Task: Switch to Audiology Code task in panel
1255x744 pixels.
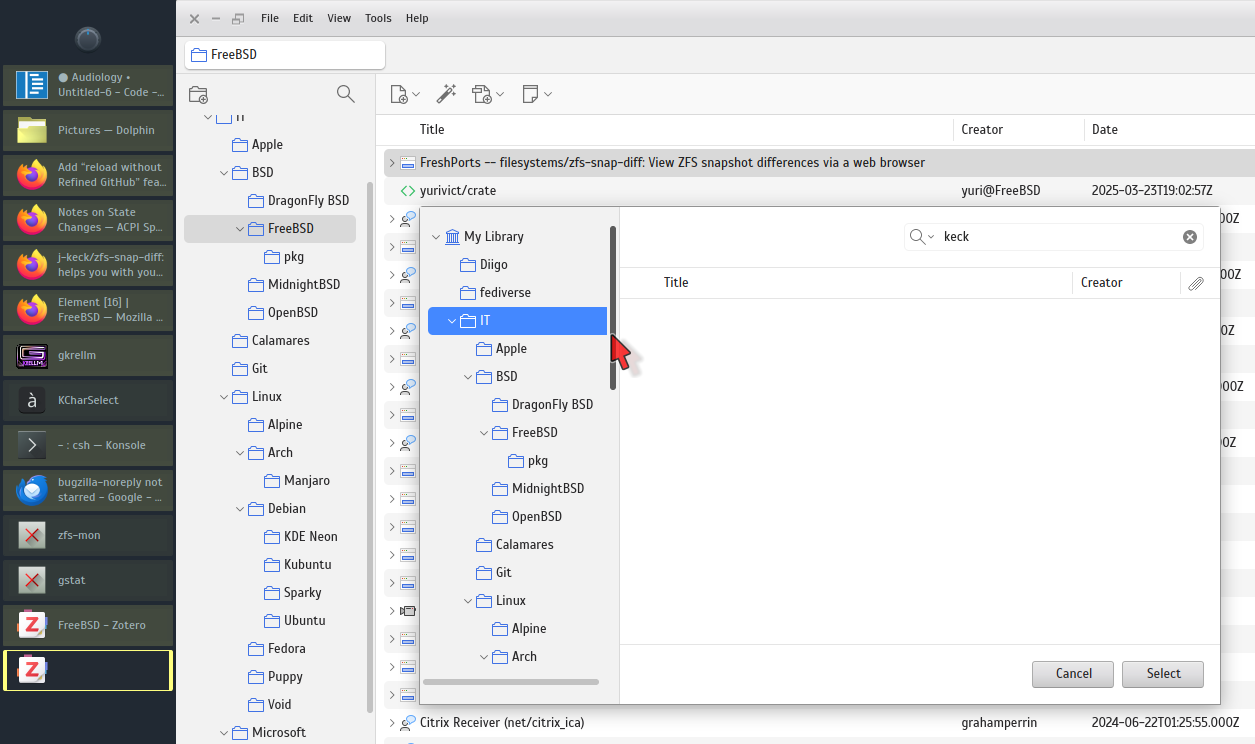Action: pyautogui.click(x=88, y=85)
